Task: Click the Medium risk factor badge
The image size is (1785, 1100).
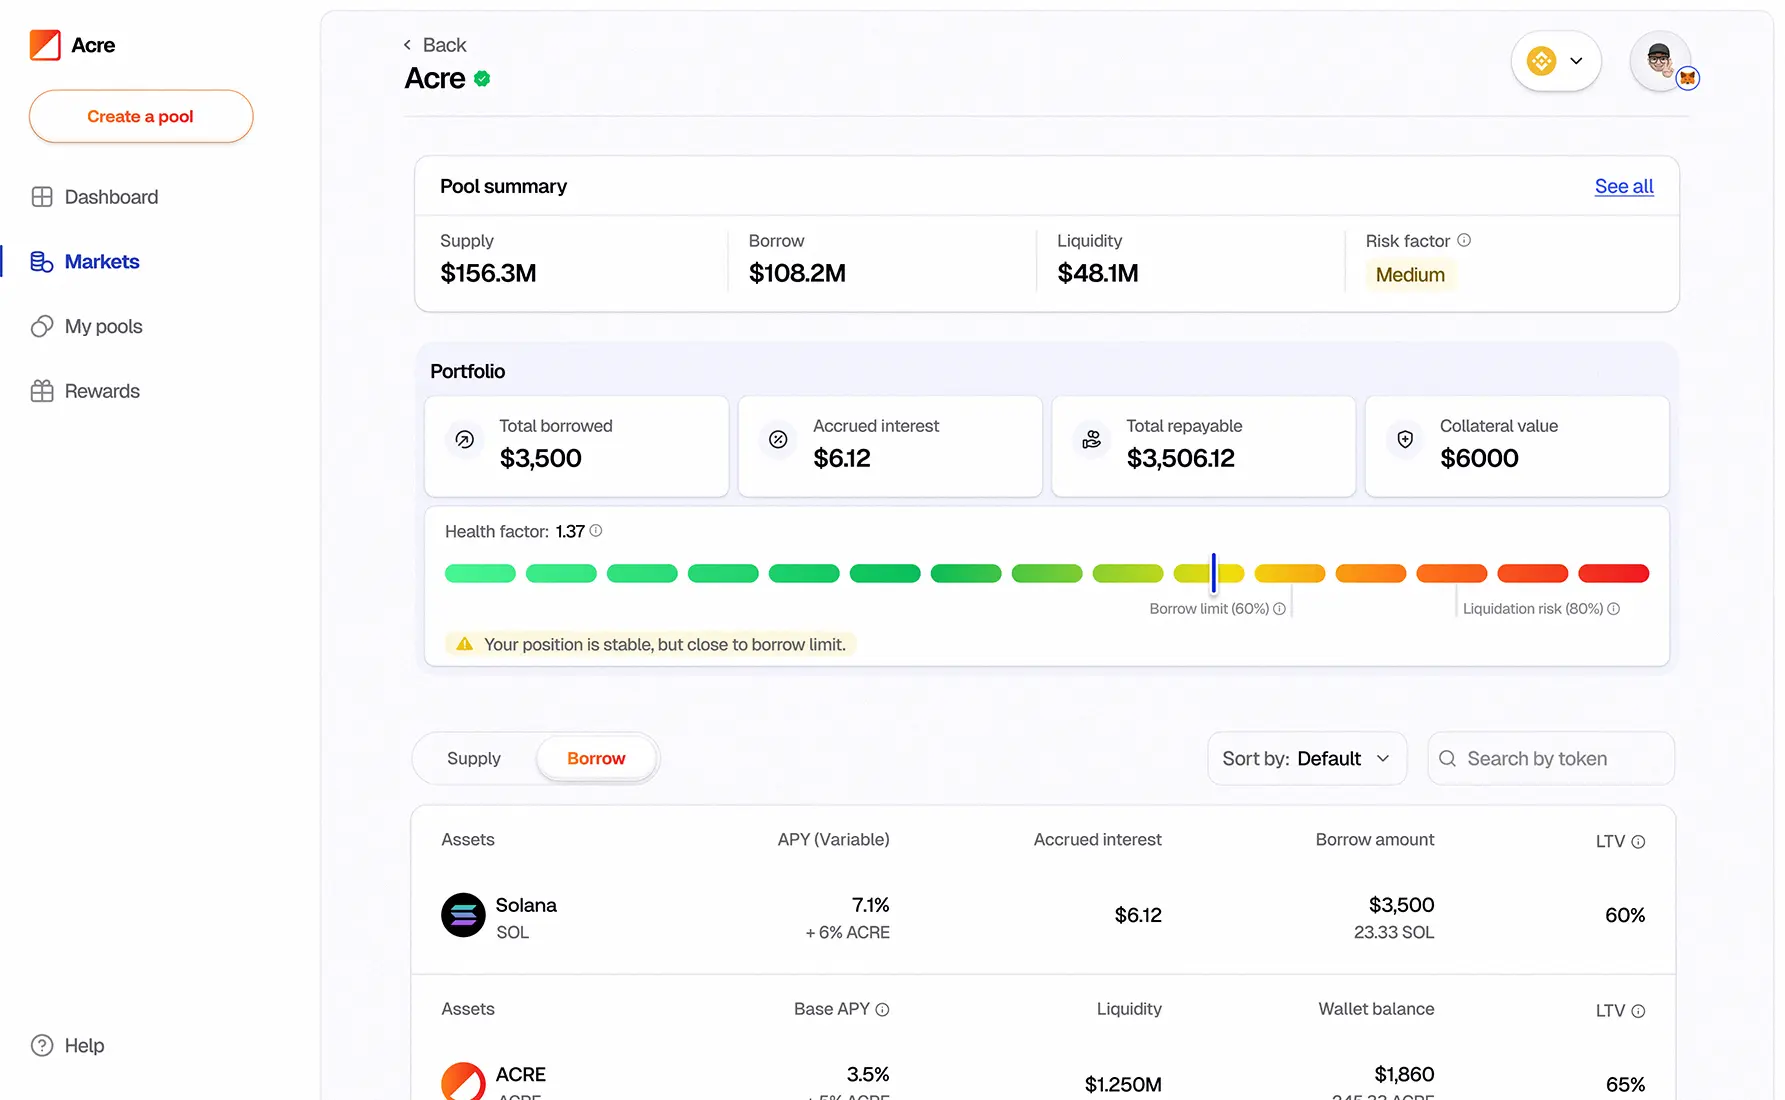Action: [x=1410, y=275]
